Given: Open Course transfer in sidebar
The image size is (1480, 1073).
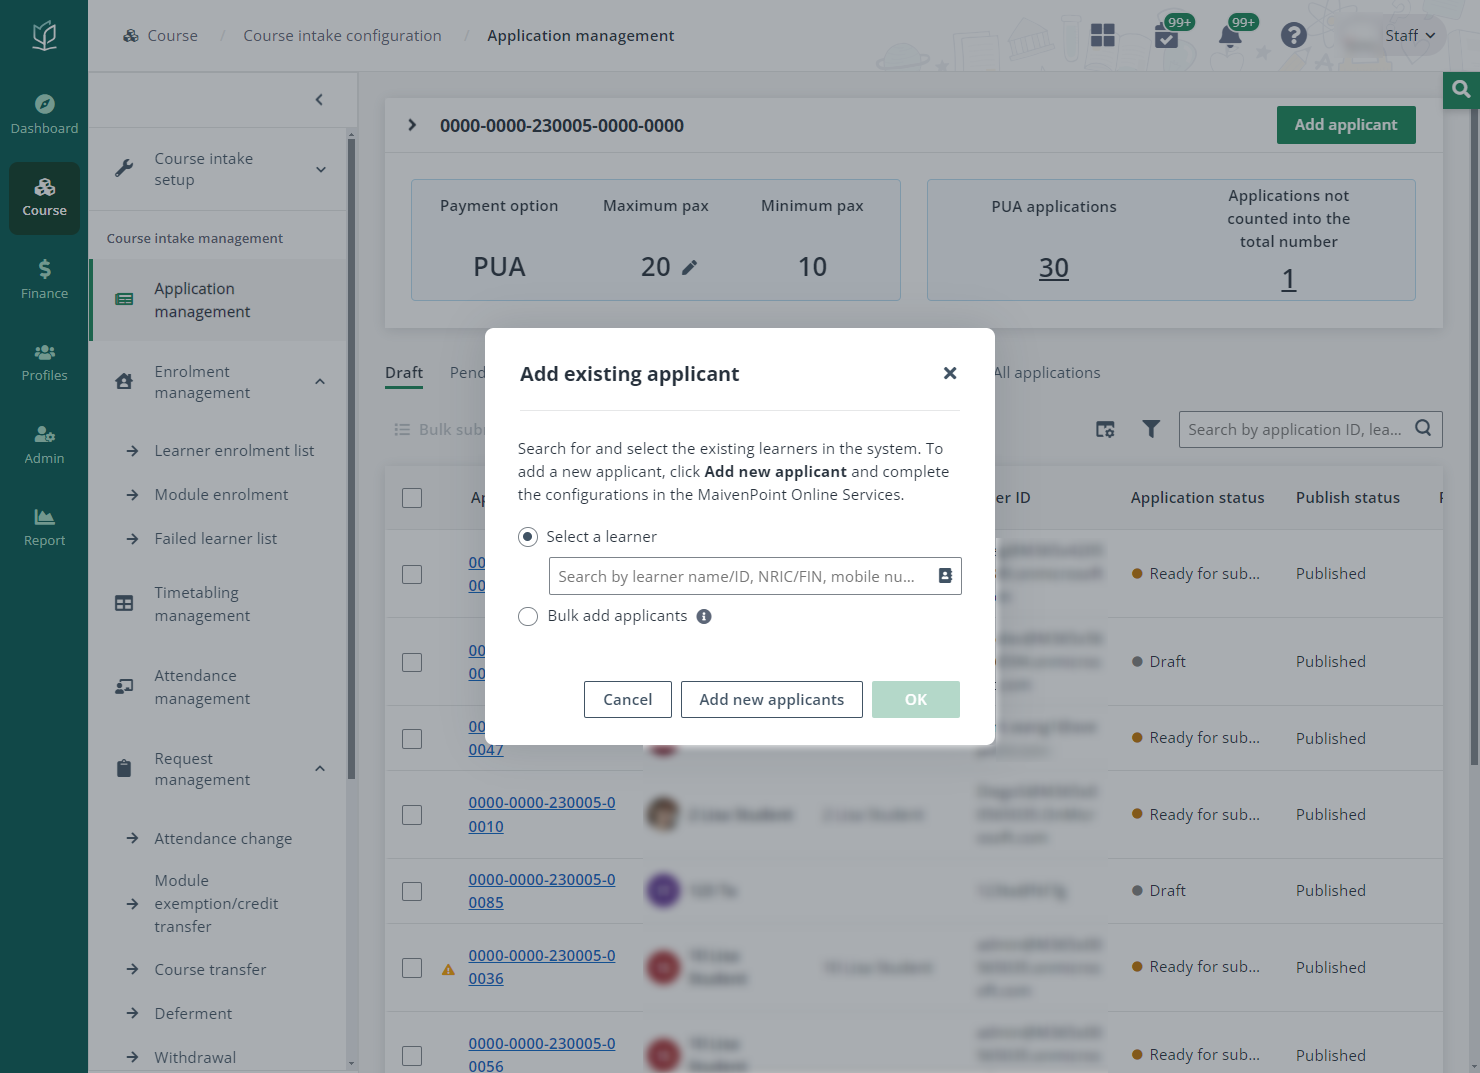Looking at the screenshot, I should [210, 970].
